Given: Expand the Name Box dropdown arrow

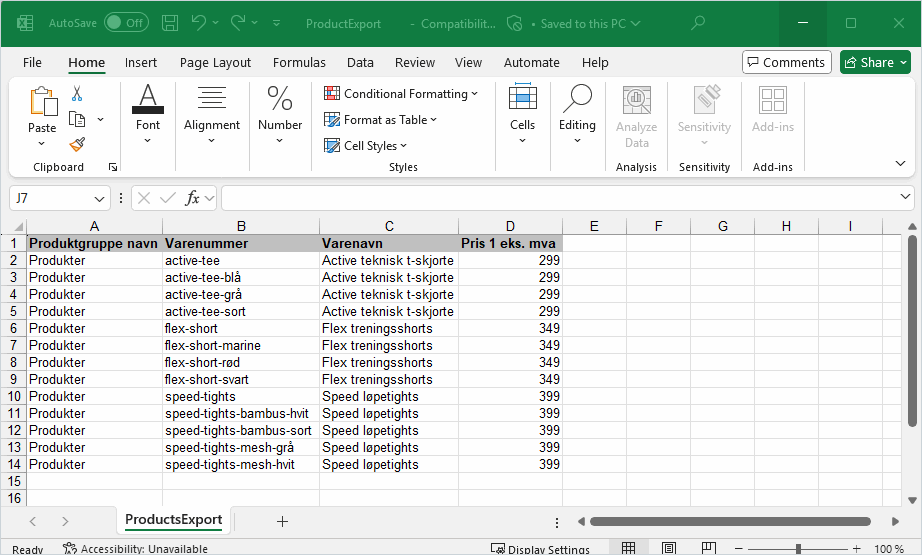Looking at the screenshot, I should (x=100, y=199).
